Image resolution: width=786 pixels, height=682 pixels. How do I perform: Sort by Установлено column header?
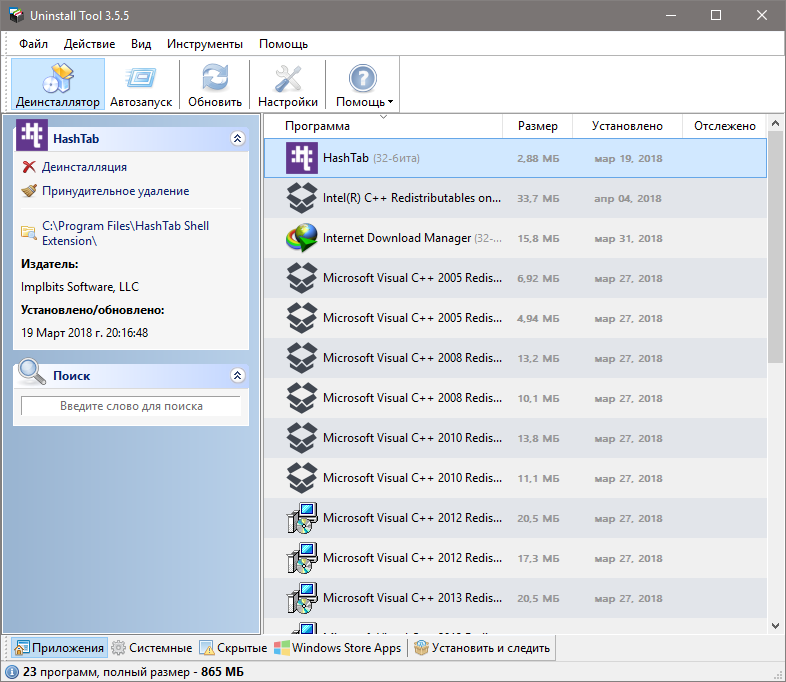627,126
